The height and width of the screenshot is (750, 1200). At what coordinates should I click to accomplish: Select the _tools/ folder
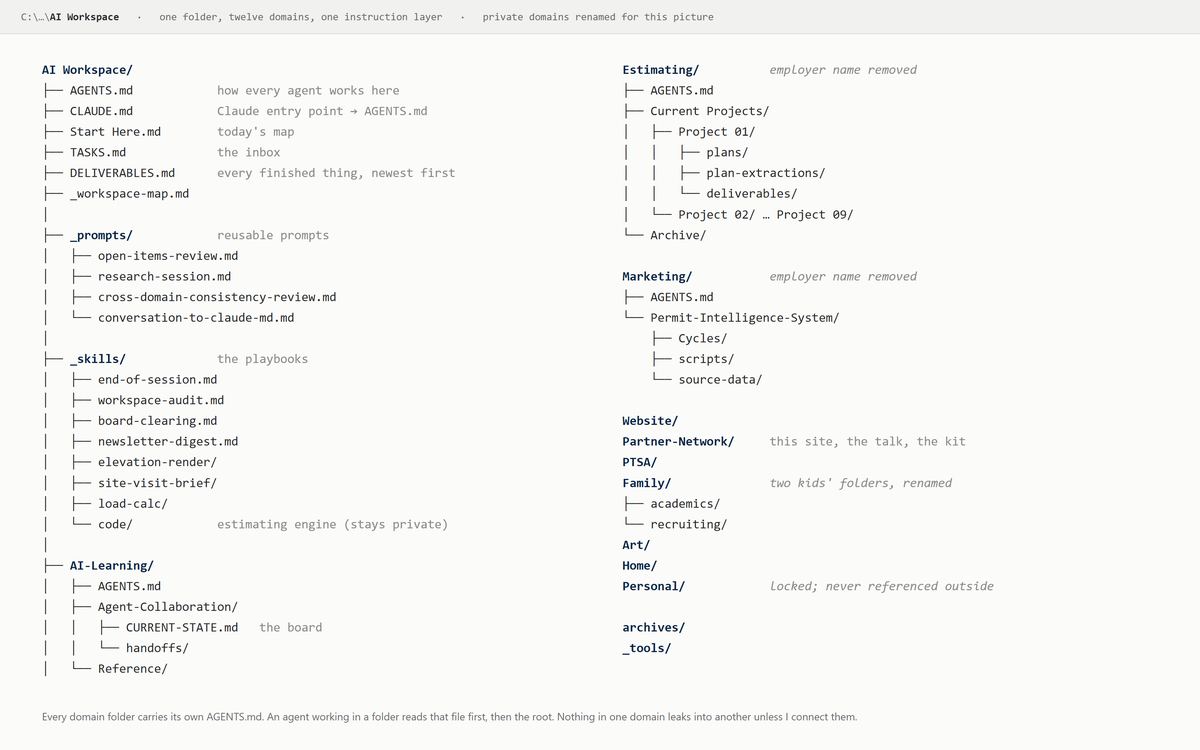tap(647, 648)
